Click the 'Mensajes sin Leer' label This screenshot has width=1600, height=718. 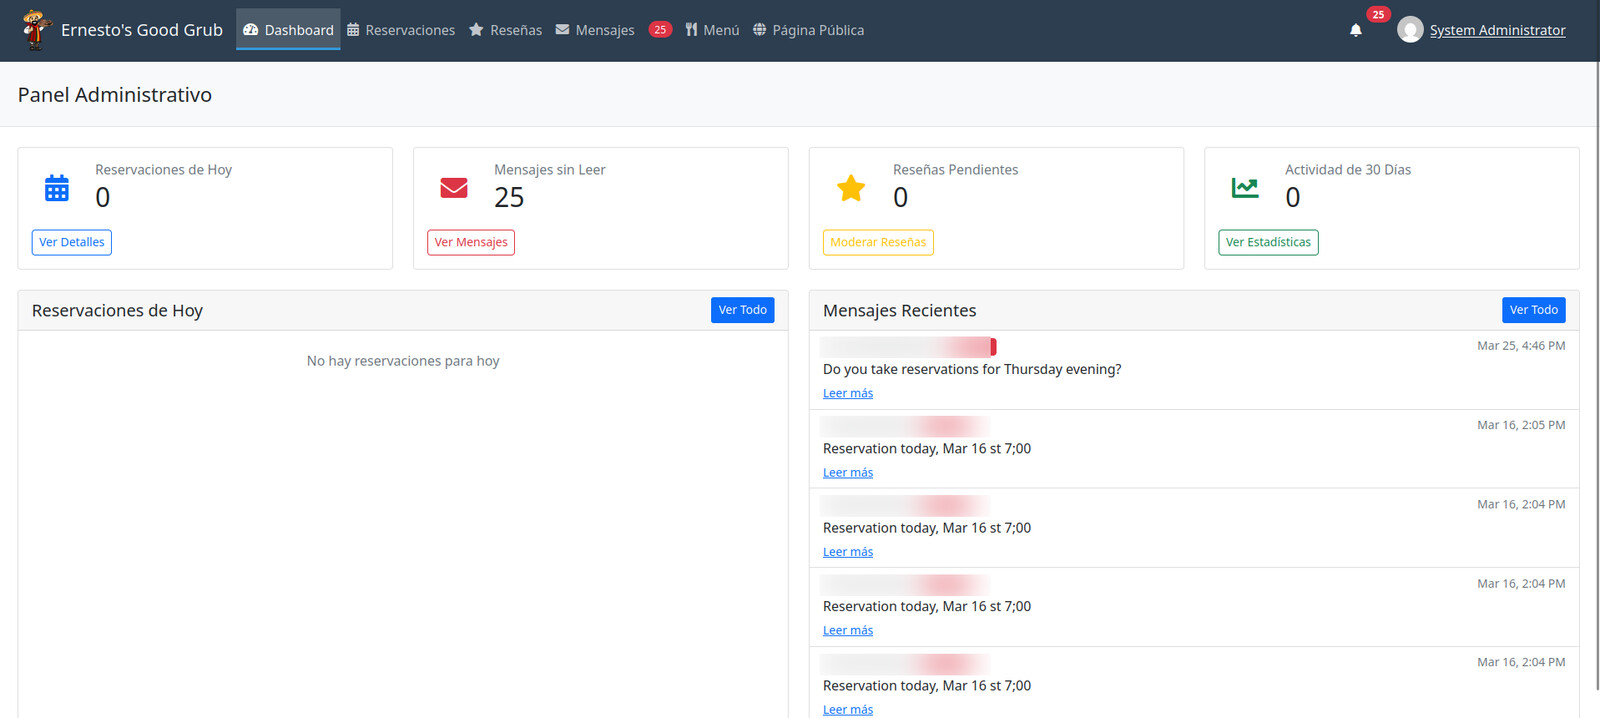pos(550,170)
